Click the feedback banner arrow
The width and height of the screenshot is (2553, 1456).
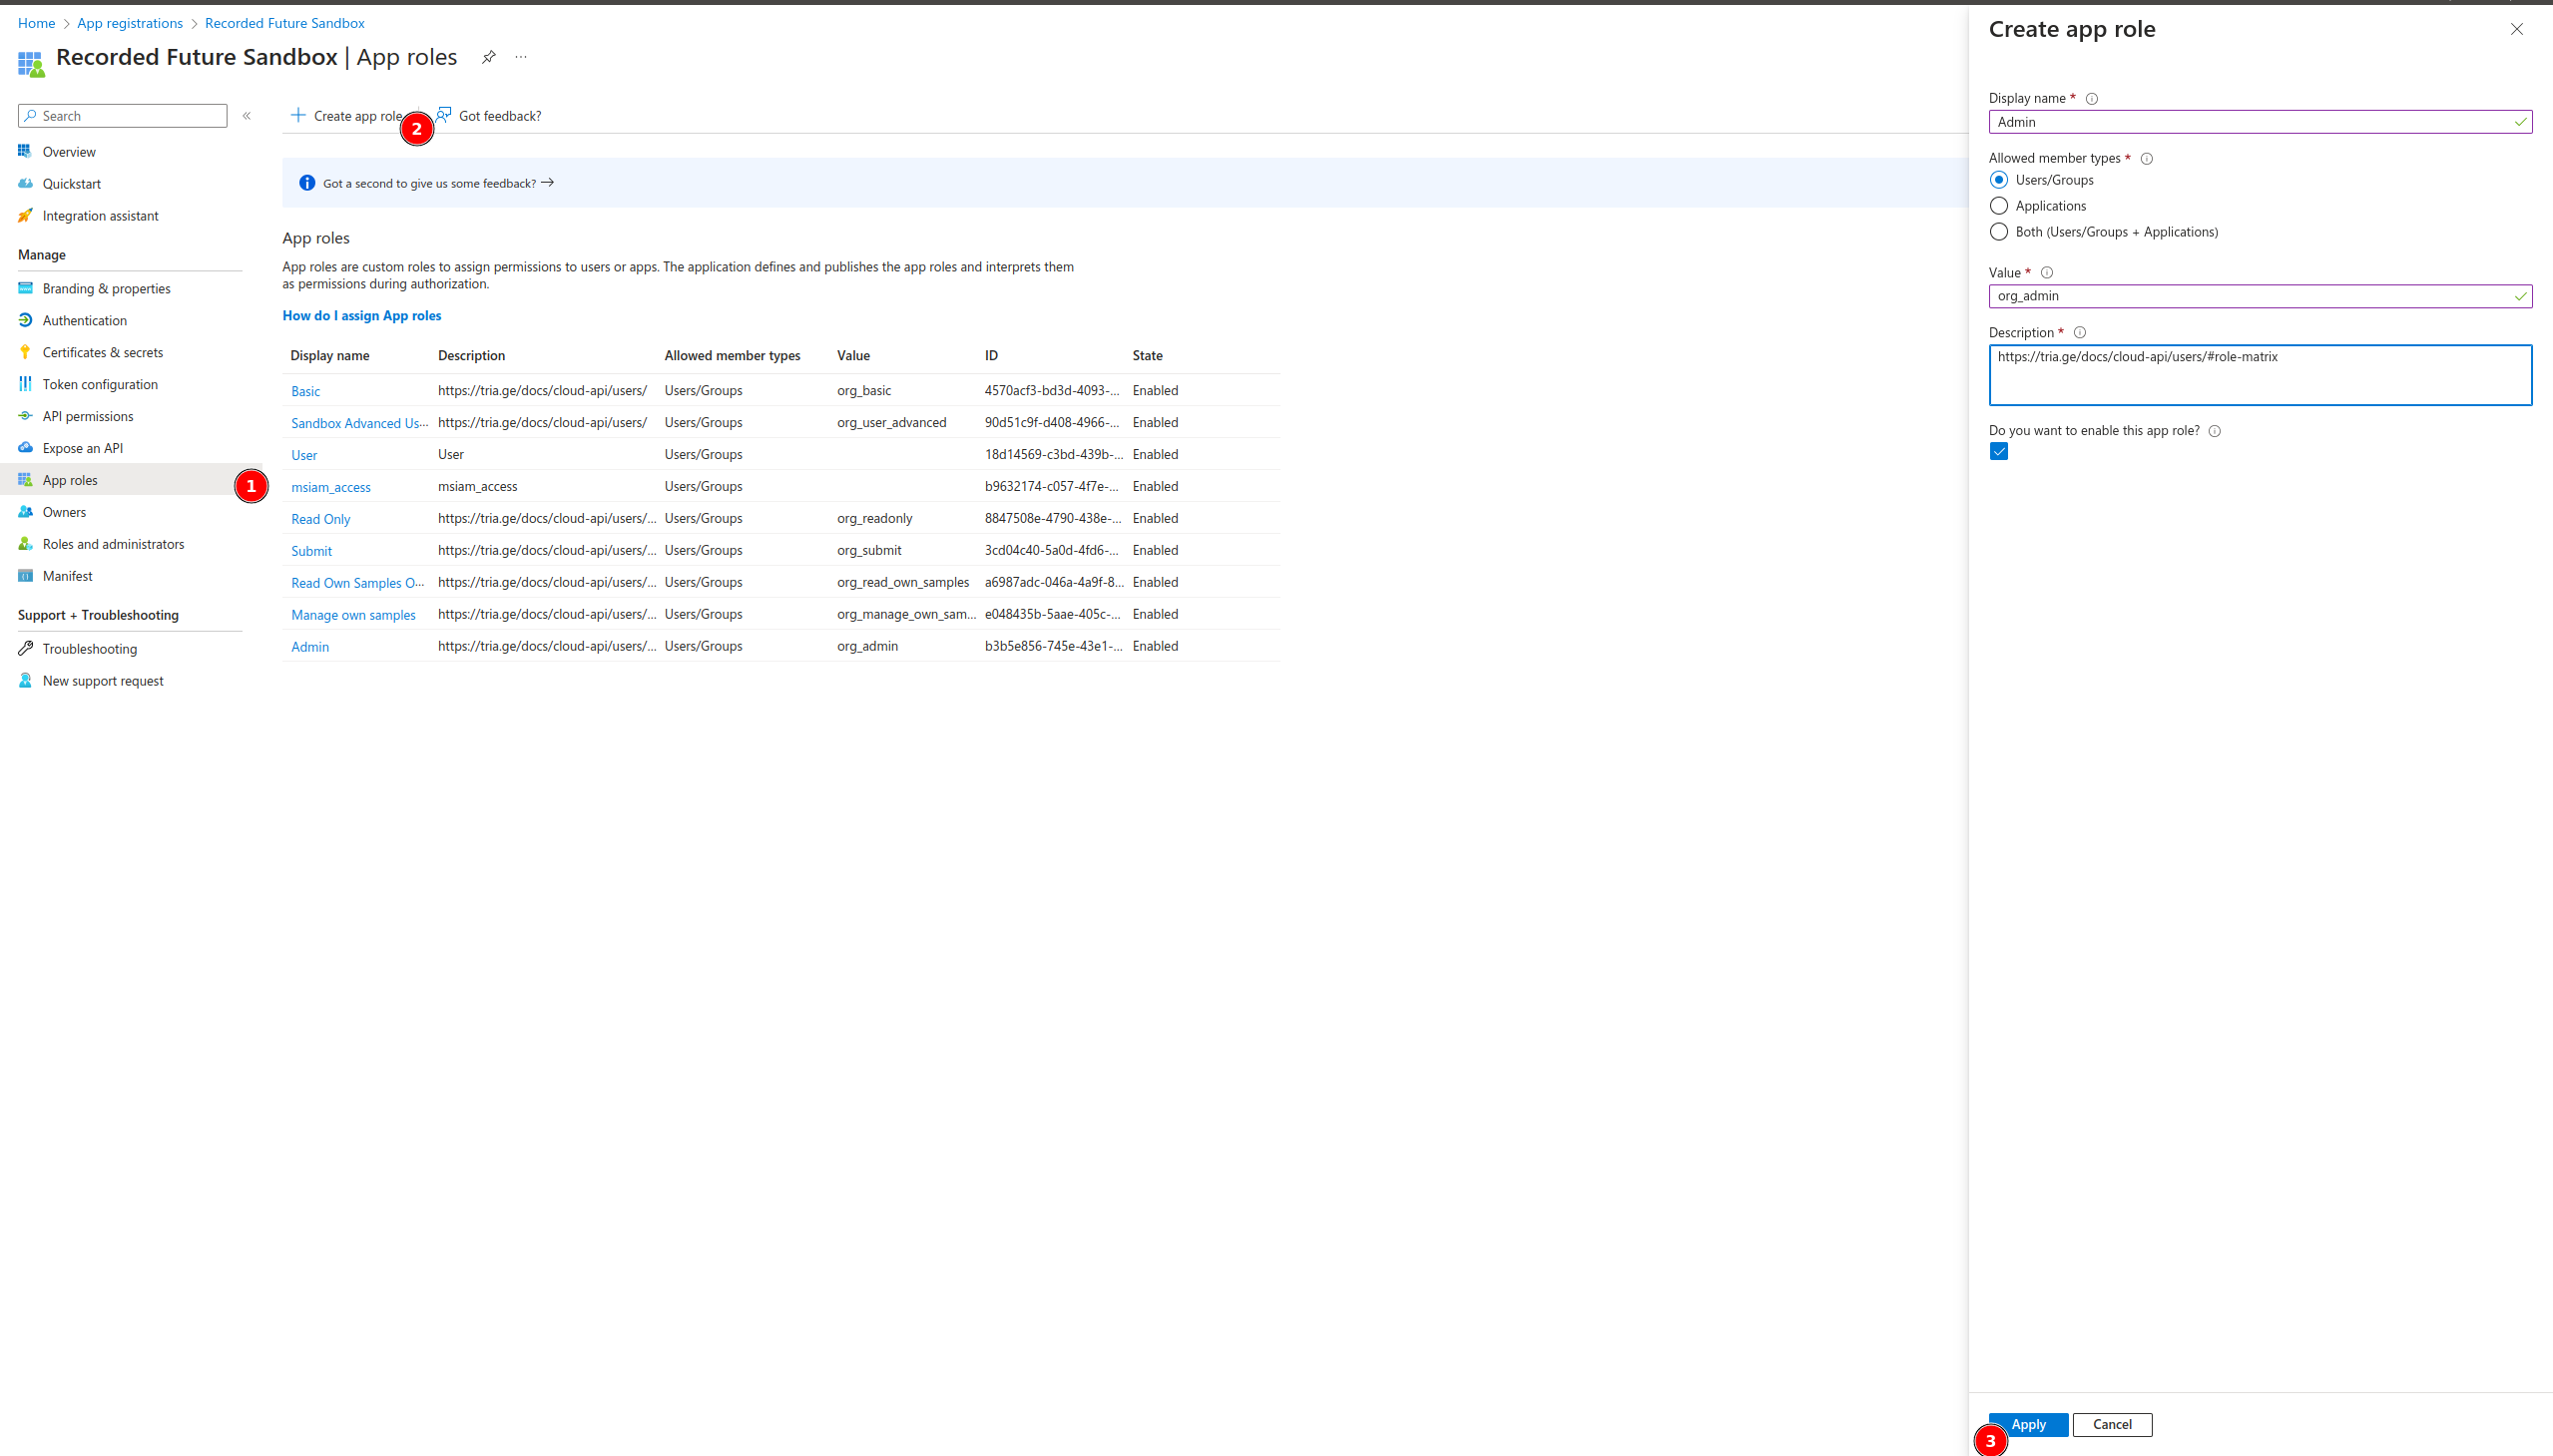pyautogui.click(x=547, y=183)
